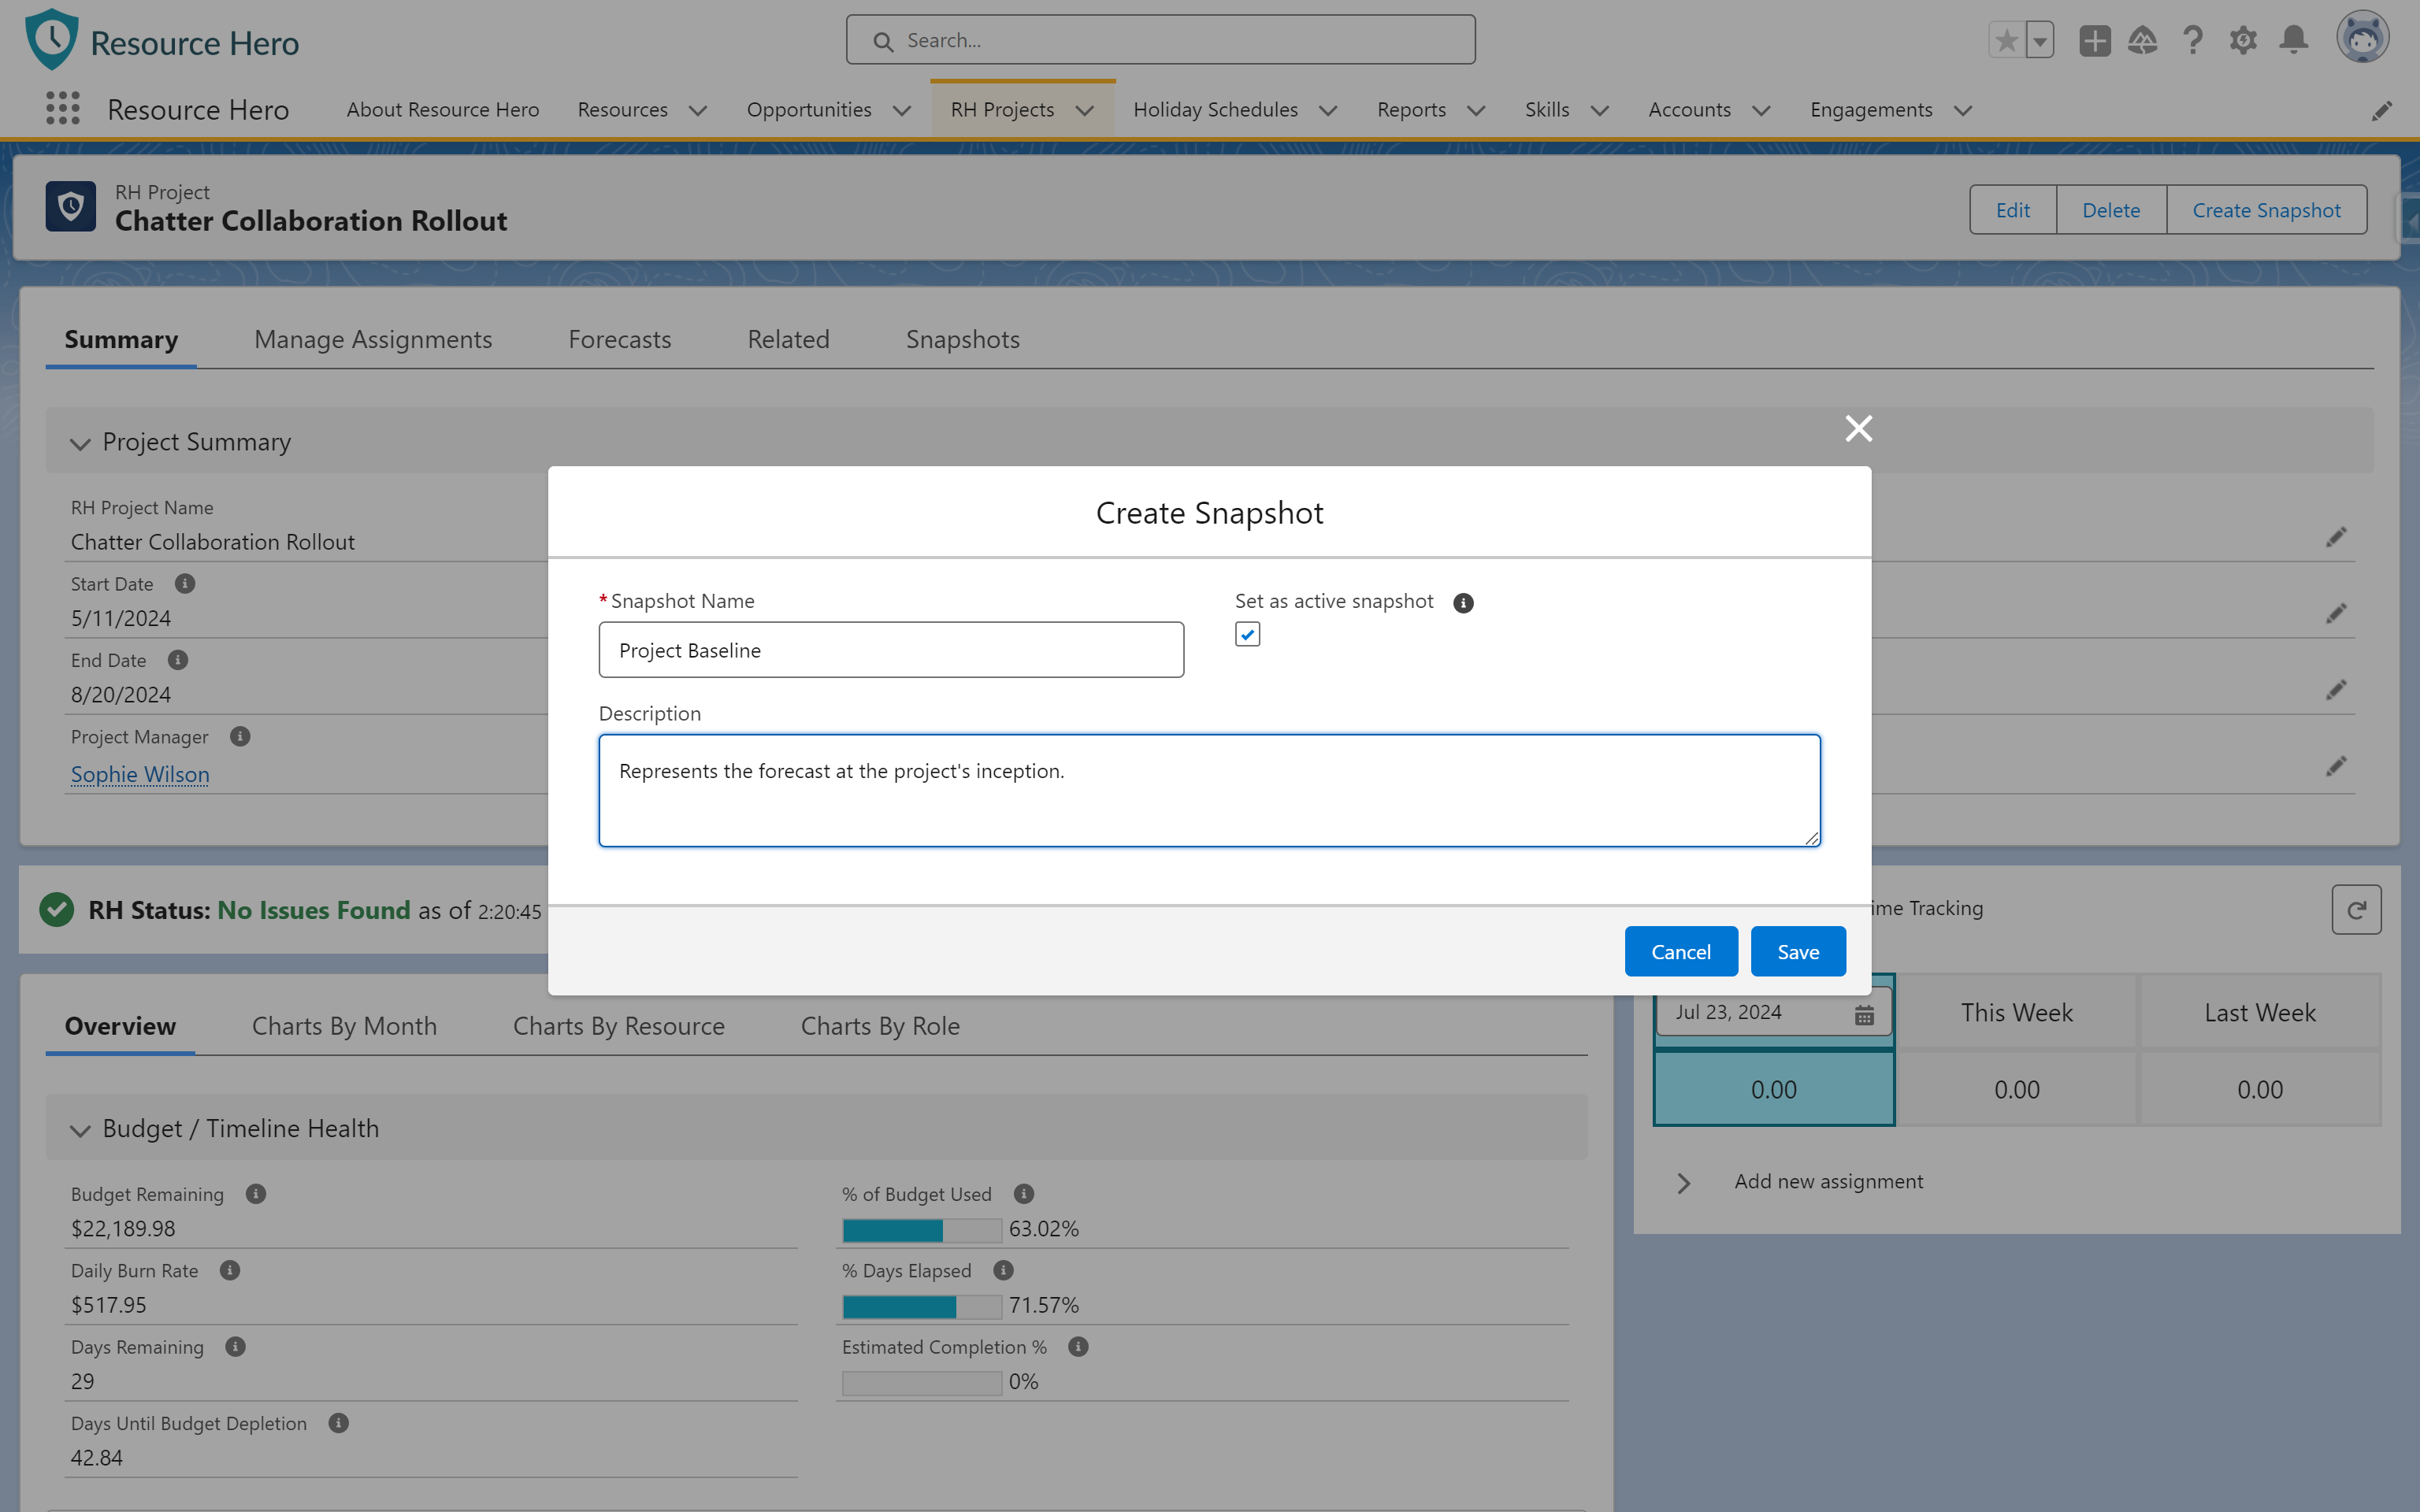The width and height of the screenshot is (2420, 1512).
Task: Open the help question mark icon
Action: 2193,41
